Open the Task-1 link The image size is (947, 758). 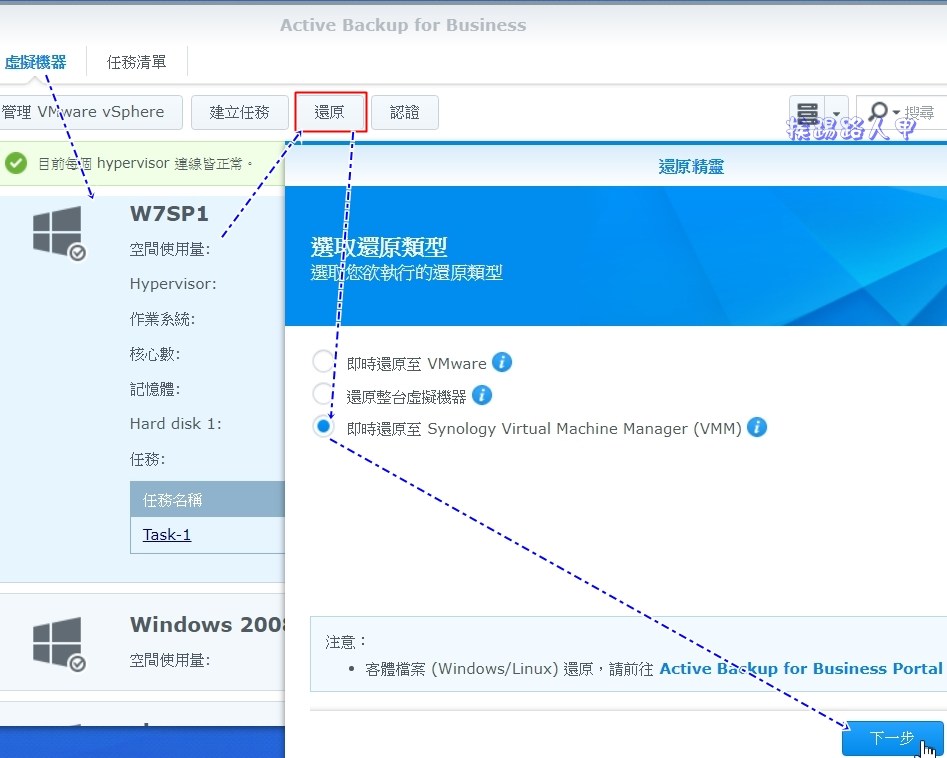coord(167,535)
